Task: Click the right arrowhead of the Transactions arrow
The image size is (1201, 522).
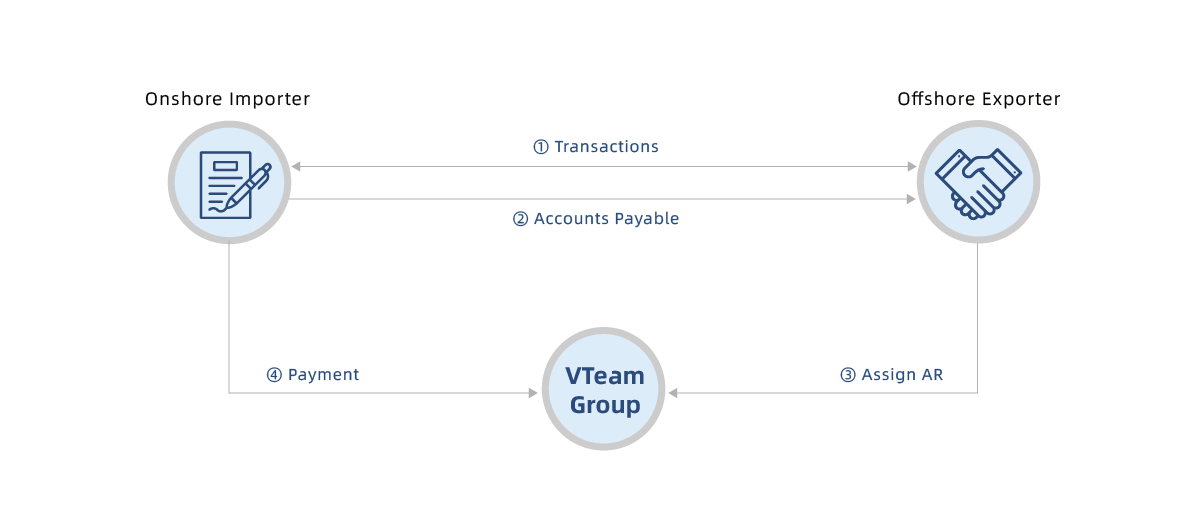Action: pyautogui.click(x=911, y=166)
